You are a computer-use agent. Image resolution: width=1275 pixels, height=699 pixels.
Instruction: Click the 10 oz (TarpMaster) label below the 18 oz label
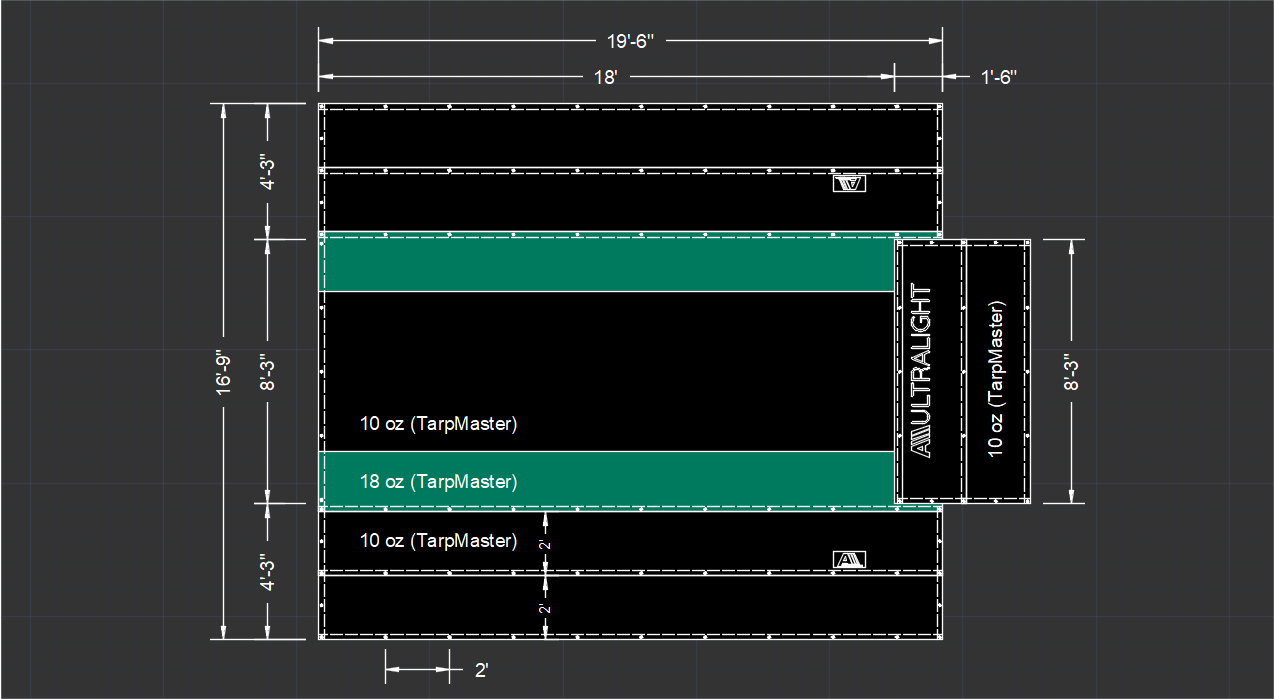438,540
